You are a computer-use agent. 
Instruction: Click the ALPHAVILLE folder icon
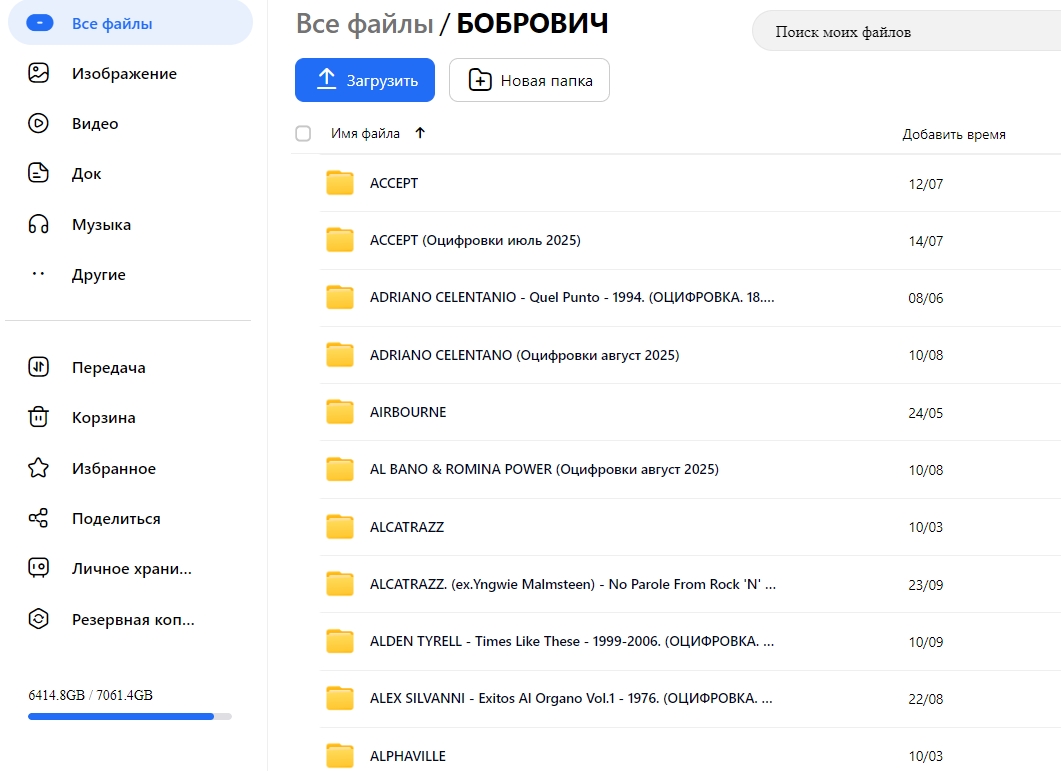click(340, 755)
